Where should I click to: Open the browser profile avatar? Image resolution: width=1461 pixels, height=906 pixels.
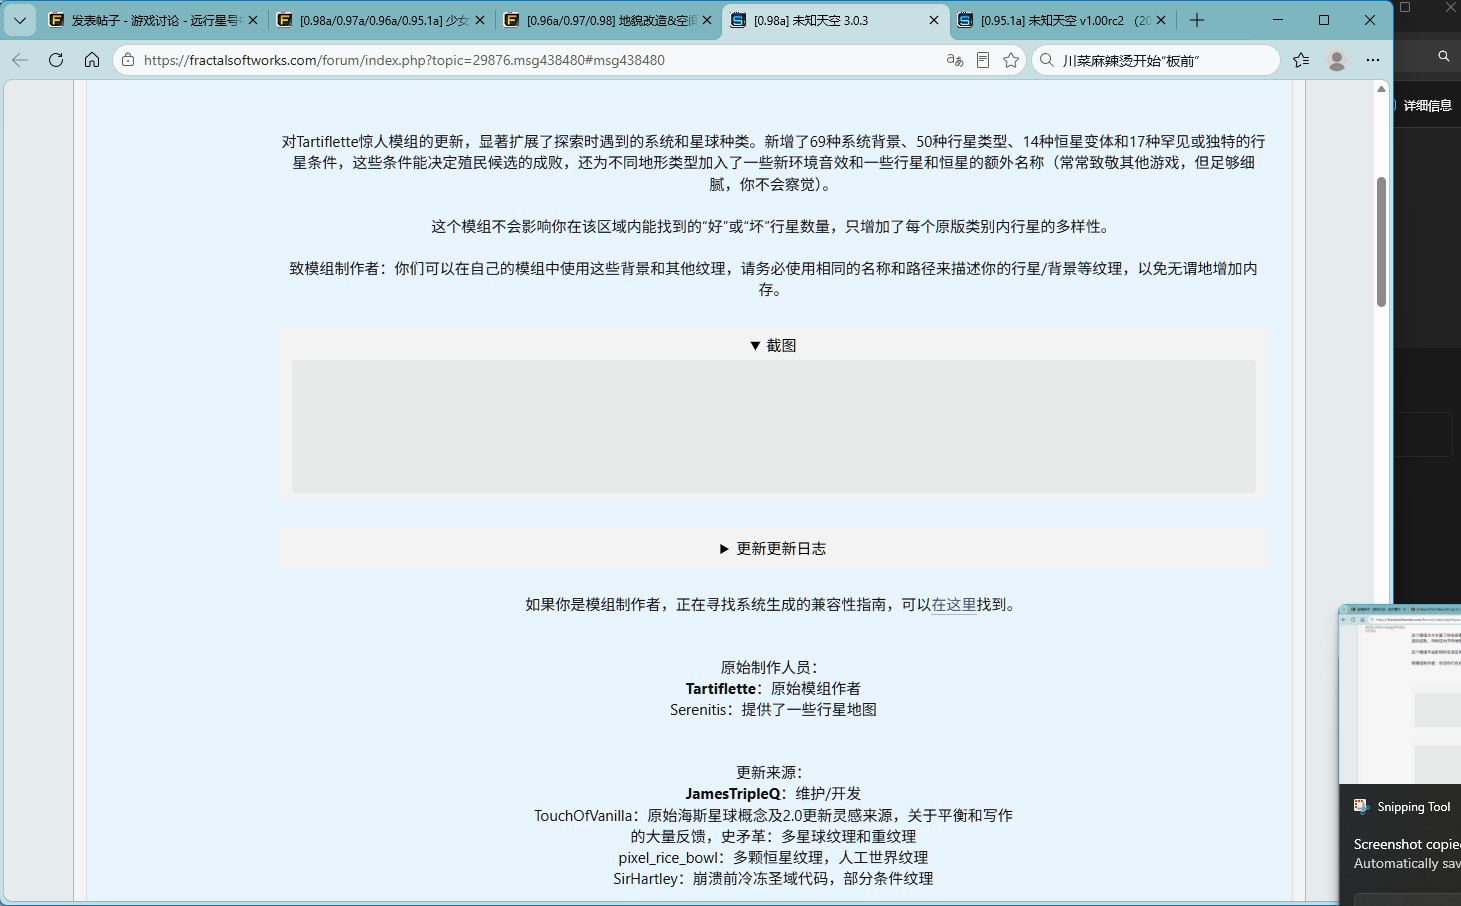click(x=1337, y=60)
